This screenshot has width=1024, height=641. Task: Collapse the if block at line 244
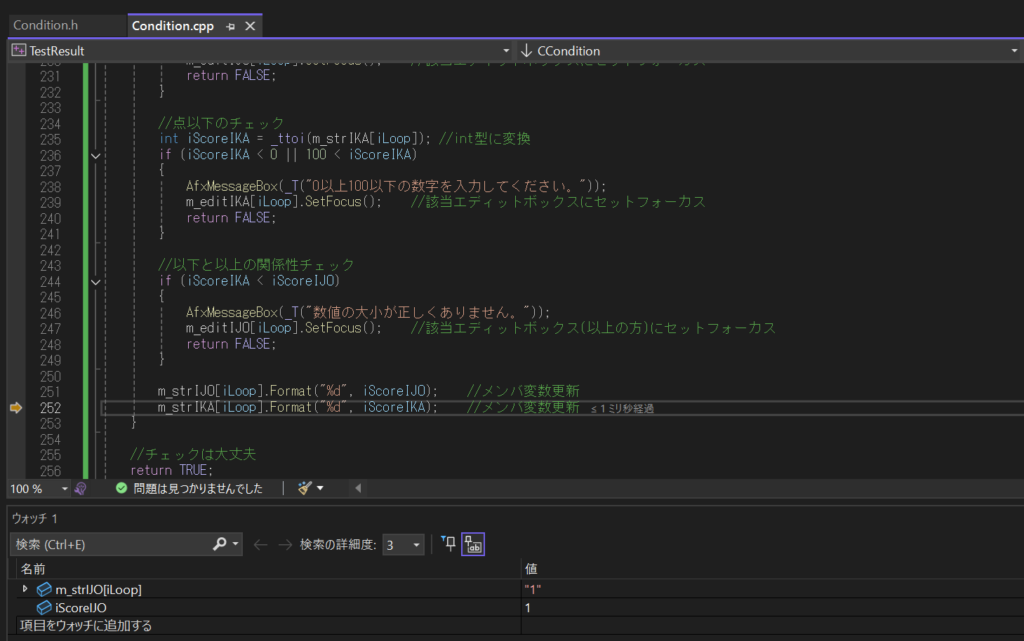tap(96, 282)
